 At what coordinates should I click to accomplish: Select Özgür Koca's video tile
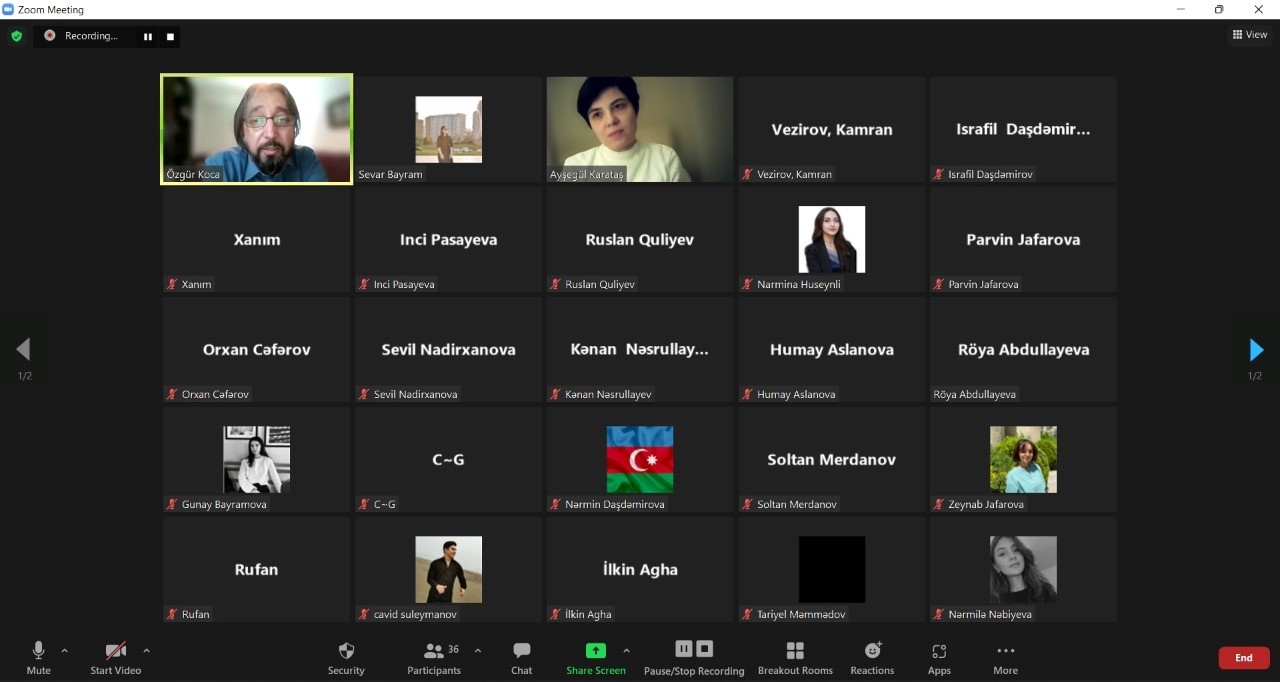tap(256, 129)
